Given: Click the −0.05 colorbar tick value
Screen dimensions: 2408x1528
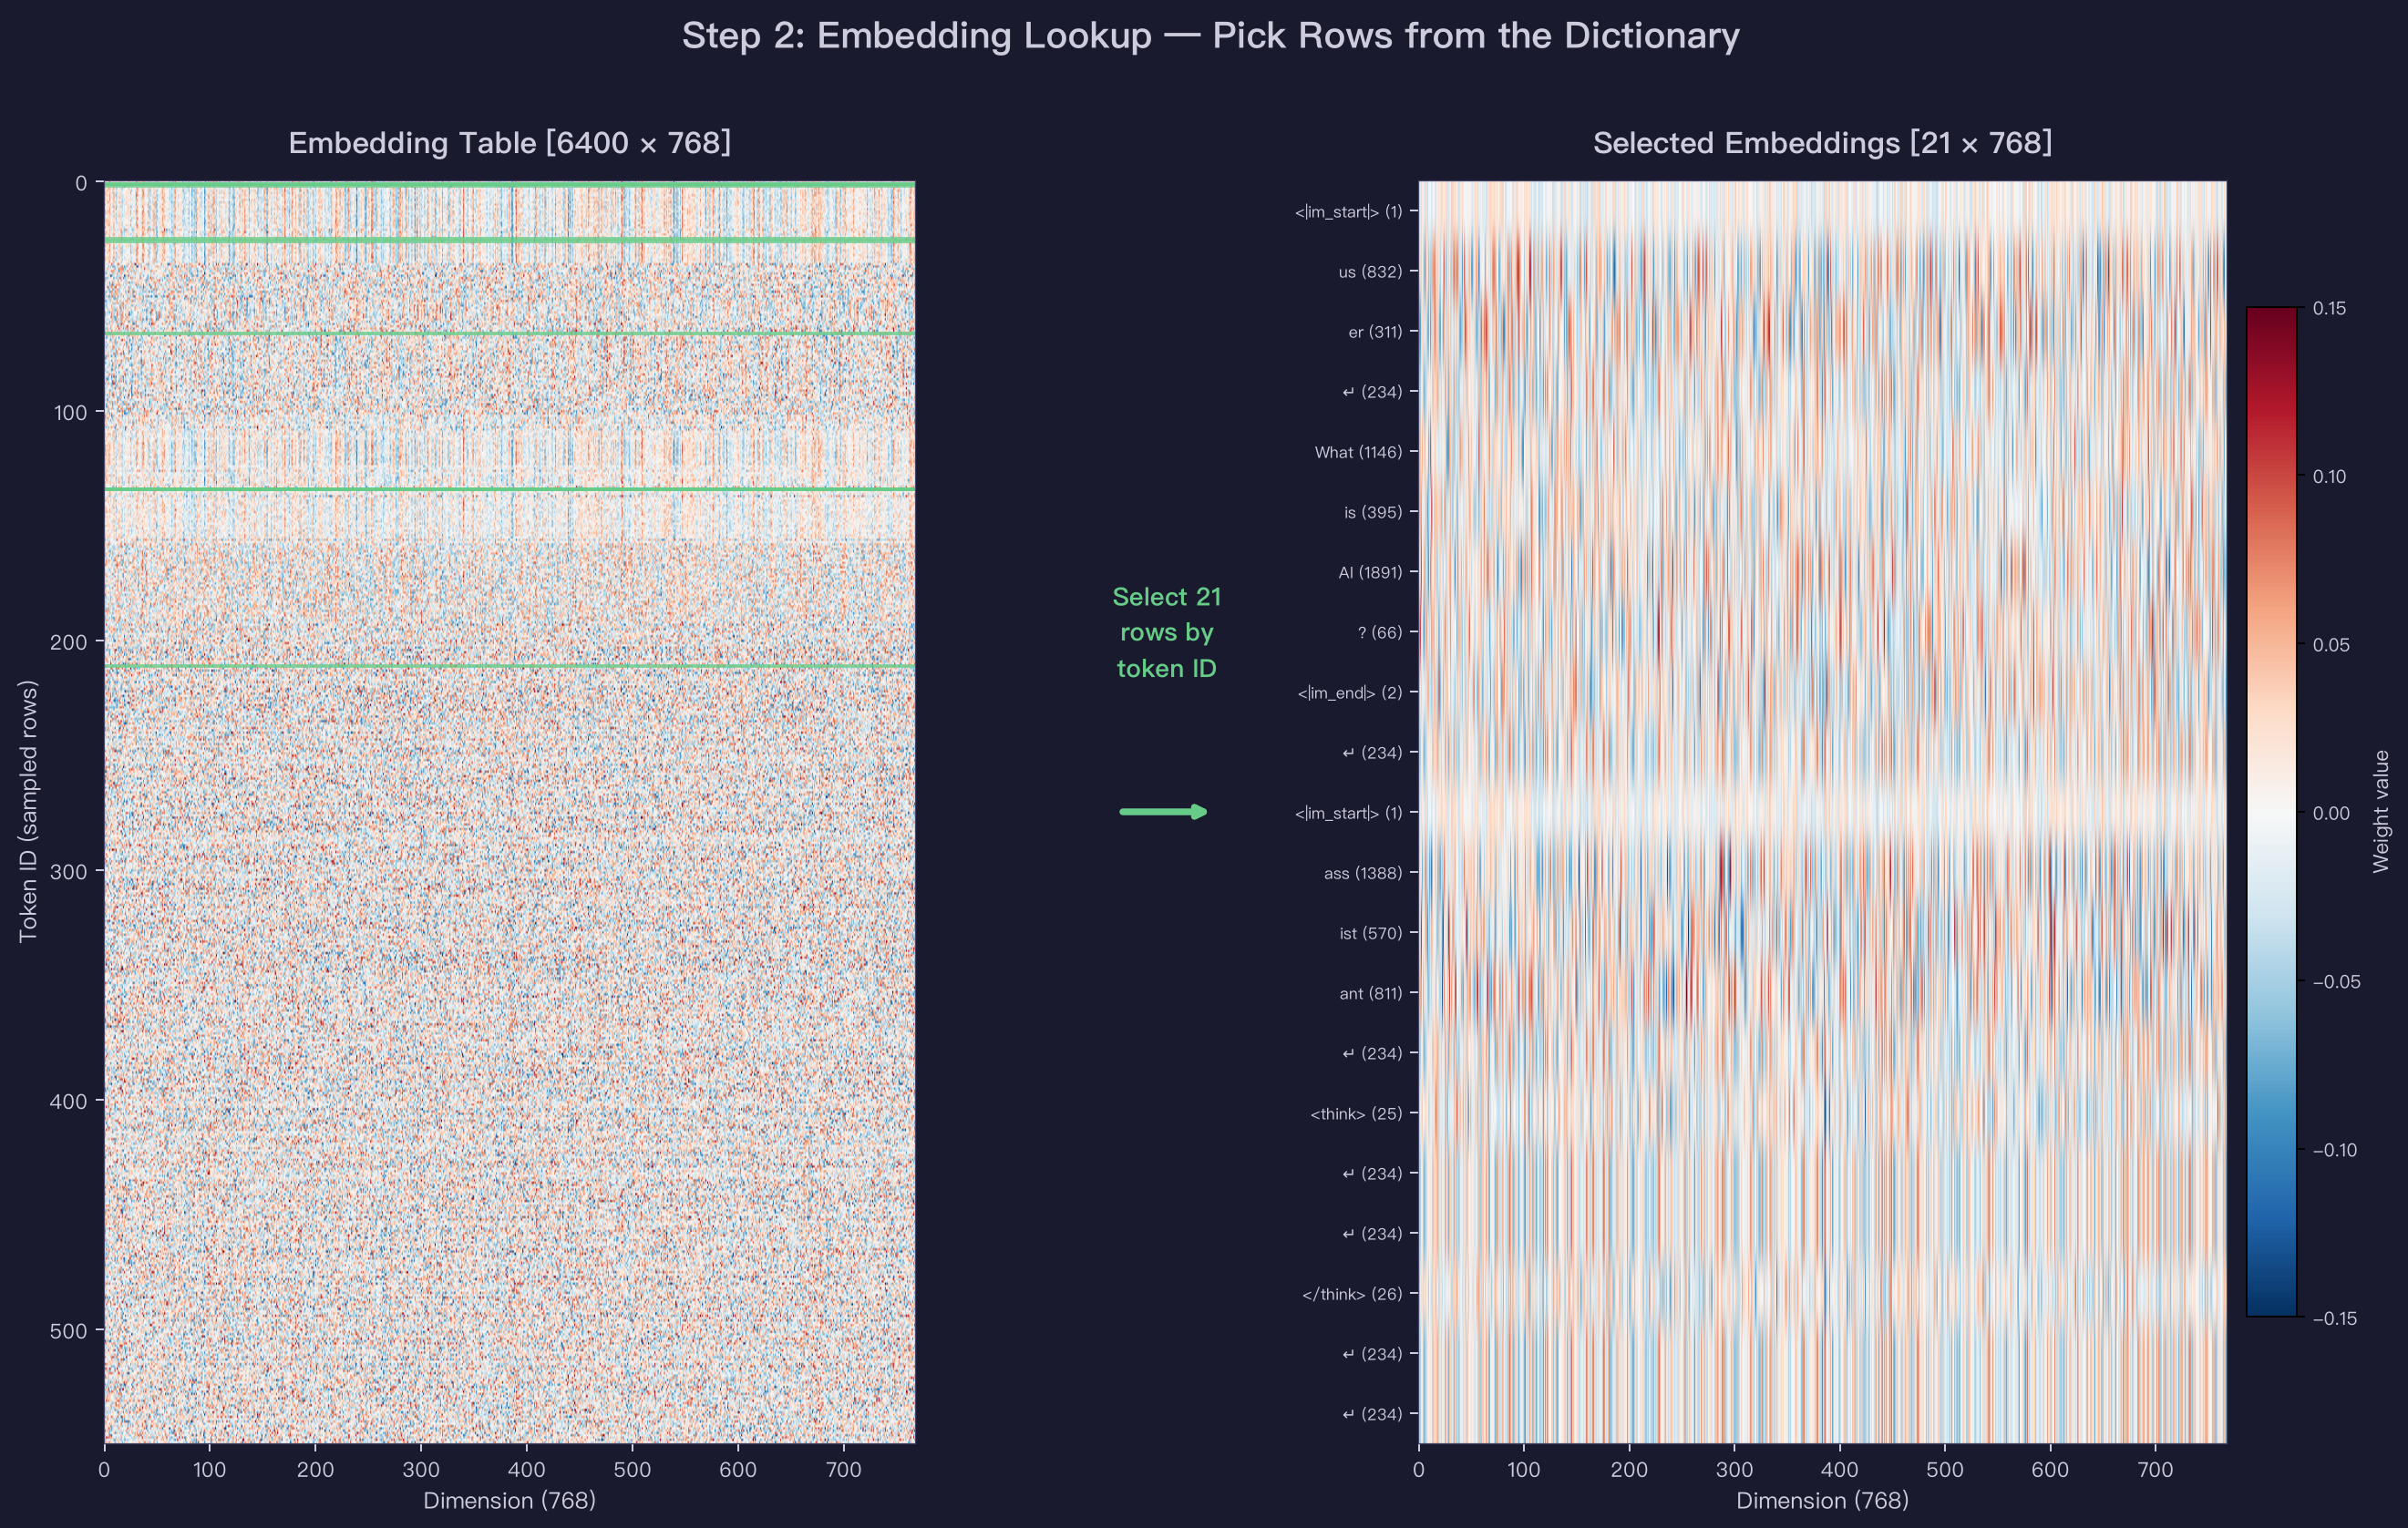Looking at the screenshot, I should 2335,981.
